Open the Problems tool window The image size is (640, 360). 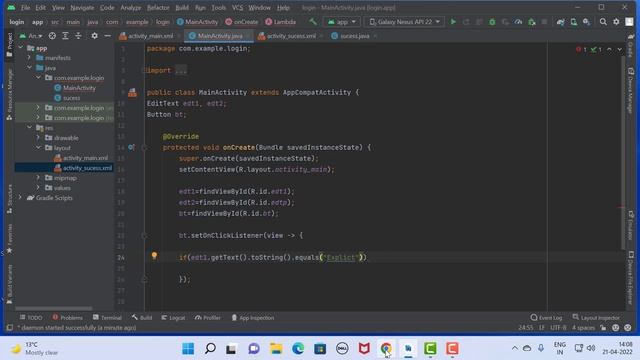point(67,318)
